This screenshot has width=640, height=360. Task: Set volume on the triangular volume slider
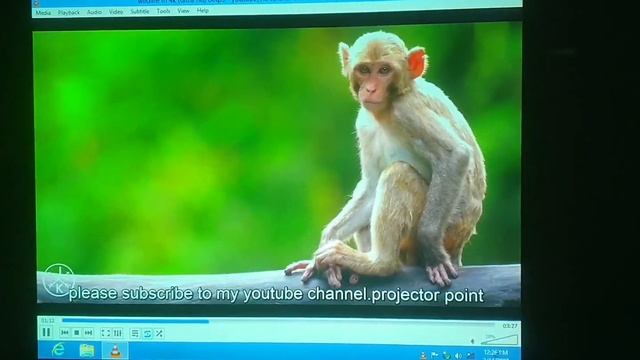(x=500, y=340)
